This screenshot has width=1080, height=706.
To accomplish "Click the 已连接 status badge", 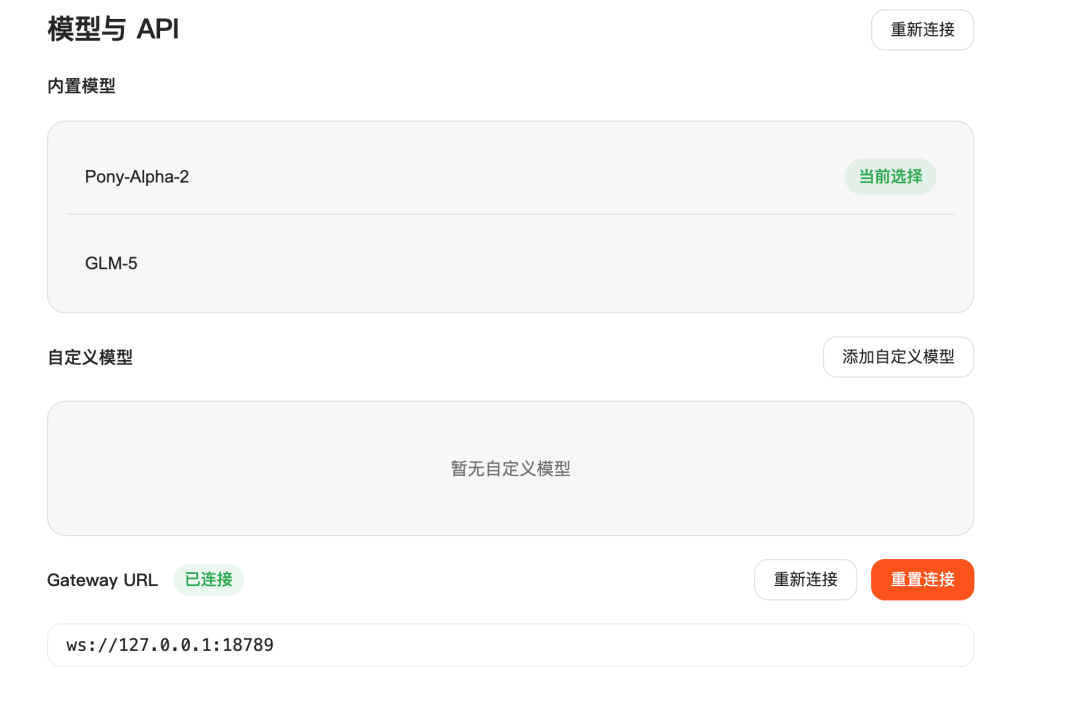I will pos(208,580).
